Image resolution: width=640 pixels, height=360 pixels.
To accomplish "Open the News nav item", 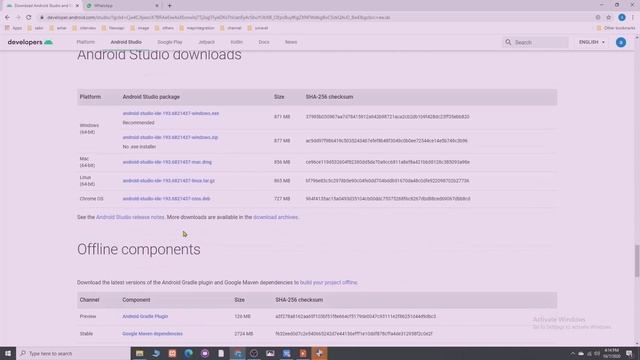I will (291, 42).
